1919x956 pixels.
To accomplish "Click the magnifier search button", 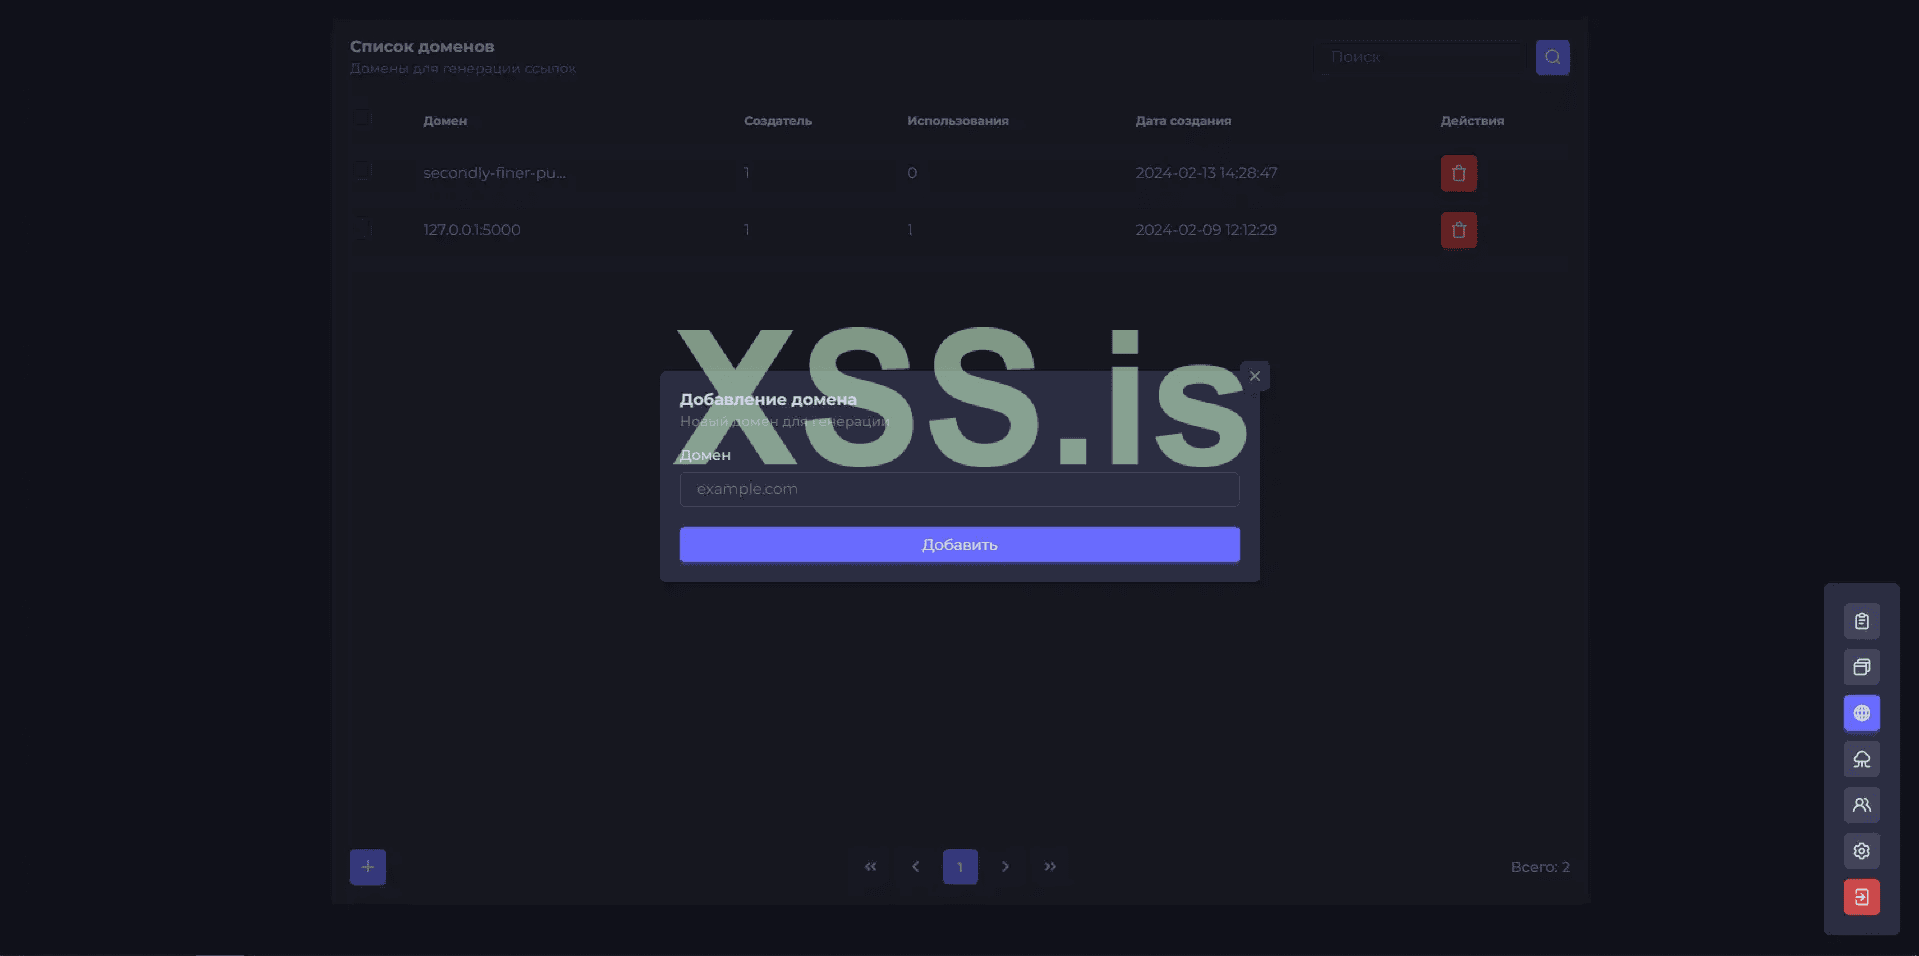I will click(1552, 57).
